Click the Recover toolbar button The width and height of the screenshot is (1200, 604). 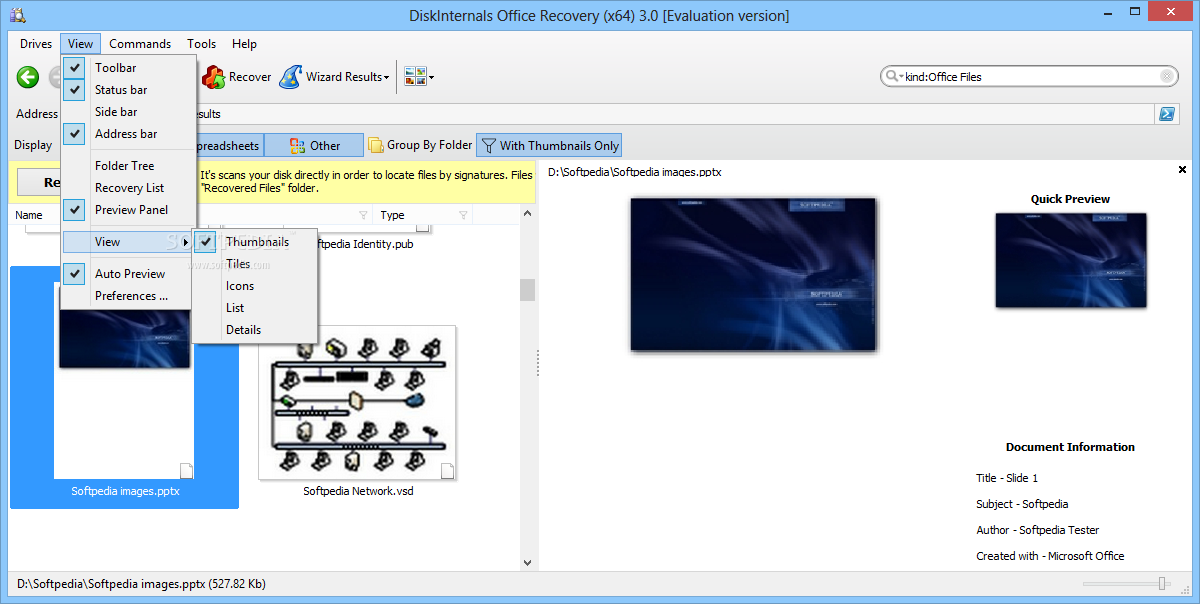(237, 77)
